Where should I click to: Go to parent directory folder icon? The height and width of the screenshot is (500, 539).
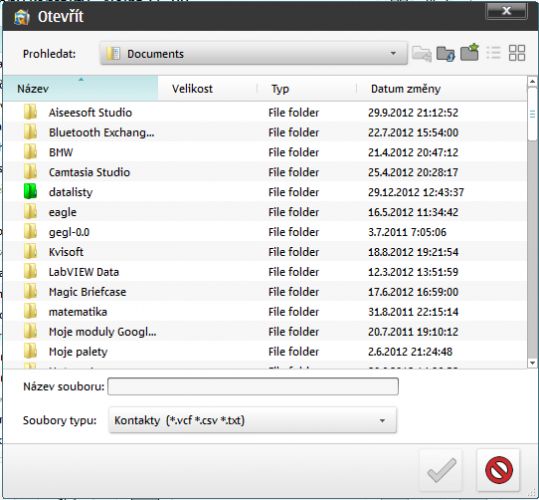click(446, 54)
